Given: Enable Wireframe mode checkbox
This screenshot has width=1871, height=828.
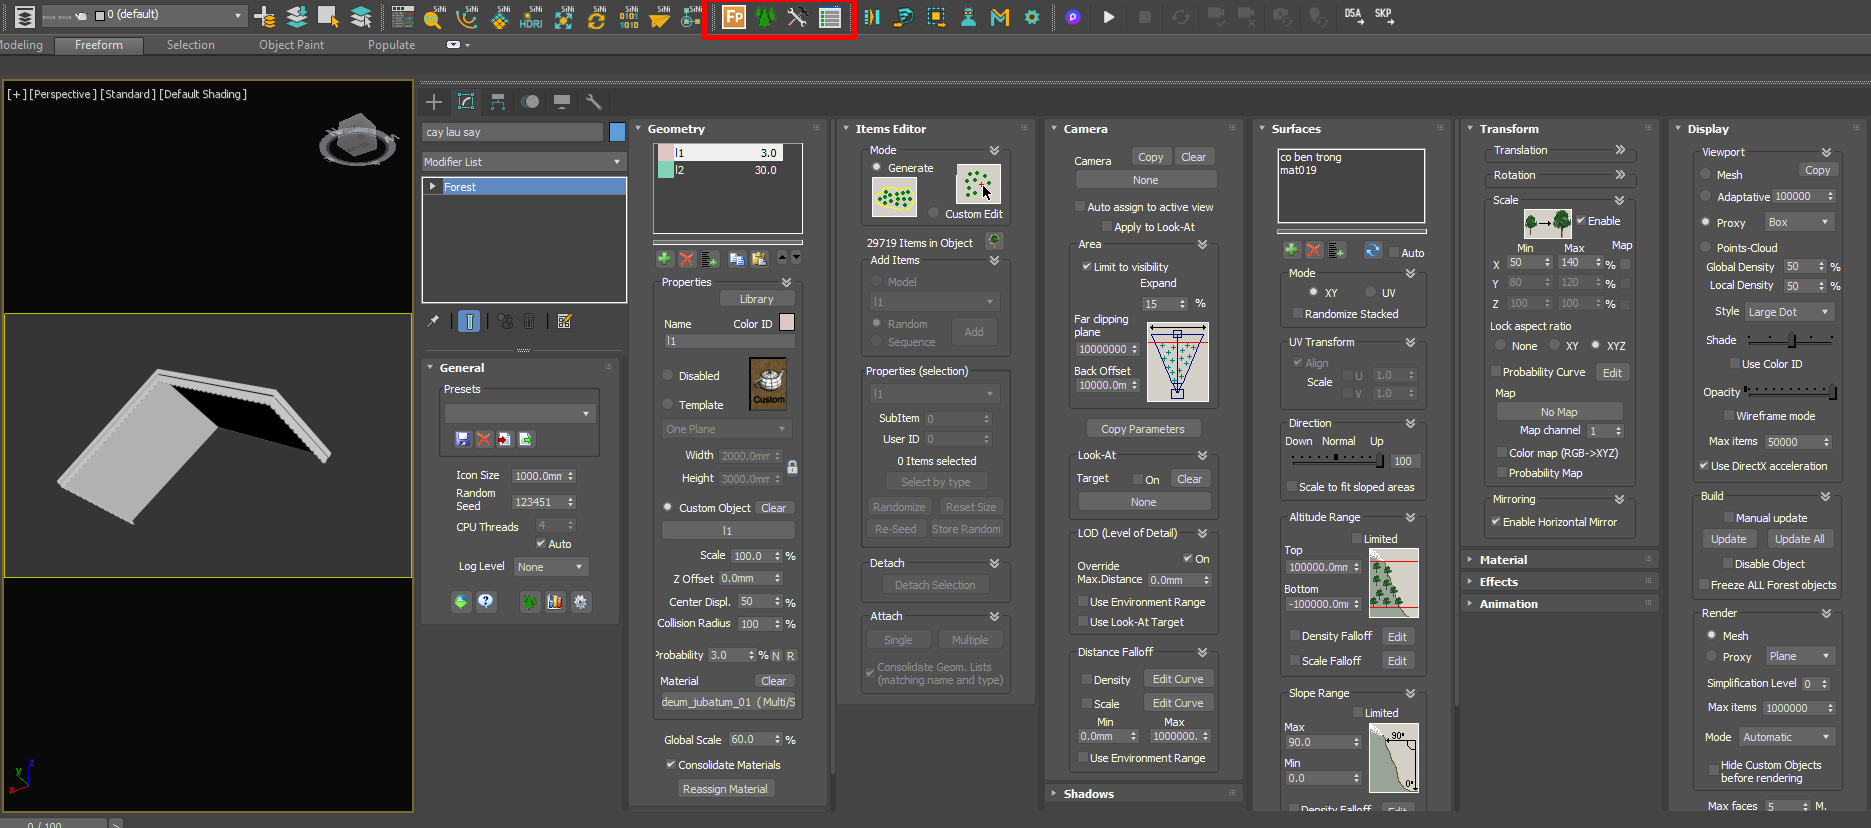Looking at the screenshot, I should coord(1728,416).
